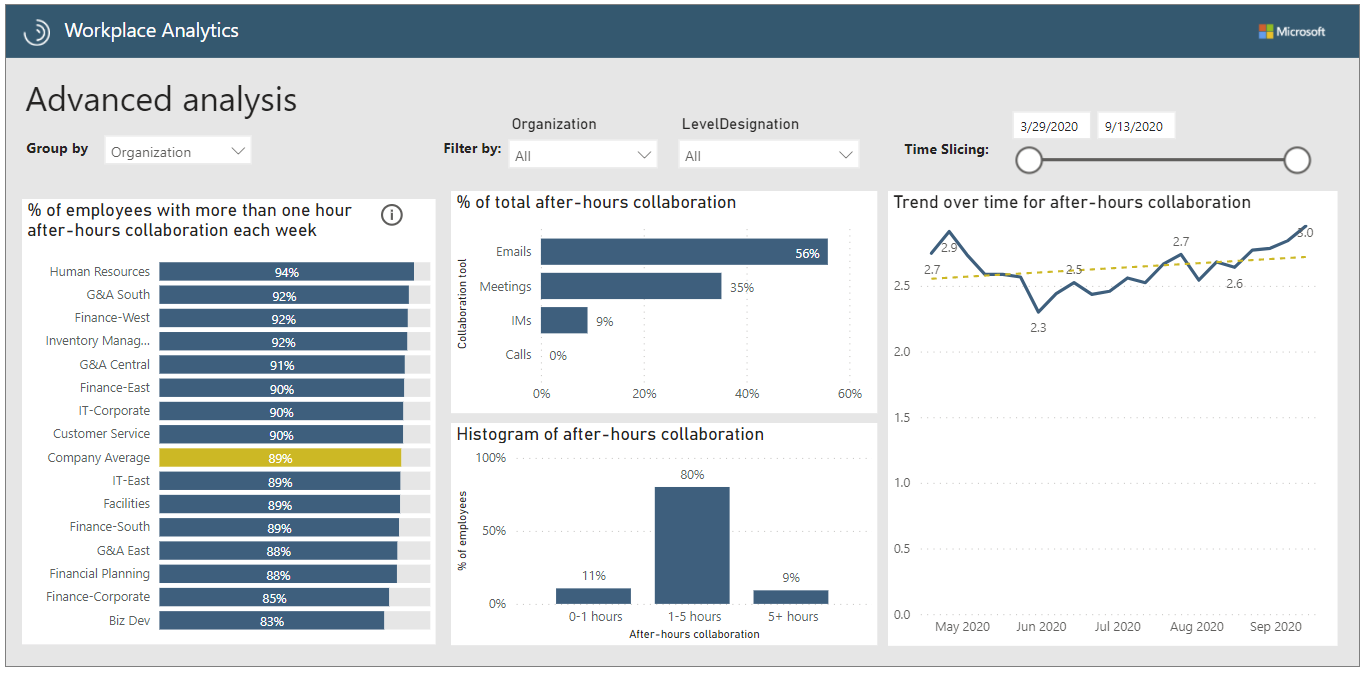The image size is (1368, 674).
Task: Expand the Organization filter dropdown
Action: tap(583, 156)
